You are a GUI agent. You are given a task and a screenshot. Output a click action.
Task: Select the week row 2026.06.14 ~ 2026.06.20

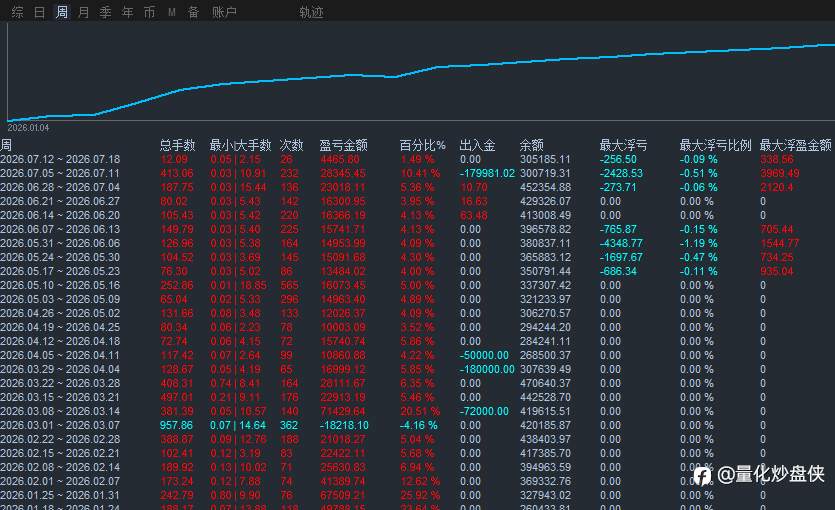tap(418, 215)
